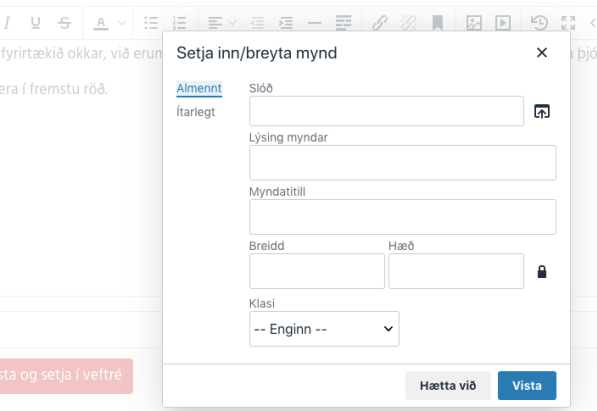Click the strikethrough formatting icon
This screenshot has width=597, height=411.
pyautogui.click(x=64, y=23)
